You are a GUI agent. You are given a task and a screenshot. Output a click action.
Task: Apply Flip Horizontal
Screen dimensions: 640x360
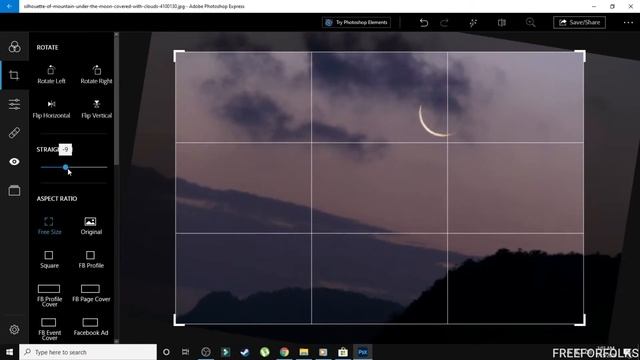coord(51,109)
